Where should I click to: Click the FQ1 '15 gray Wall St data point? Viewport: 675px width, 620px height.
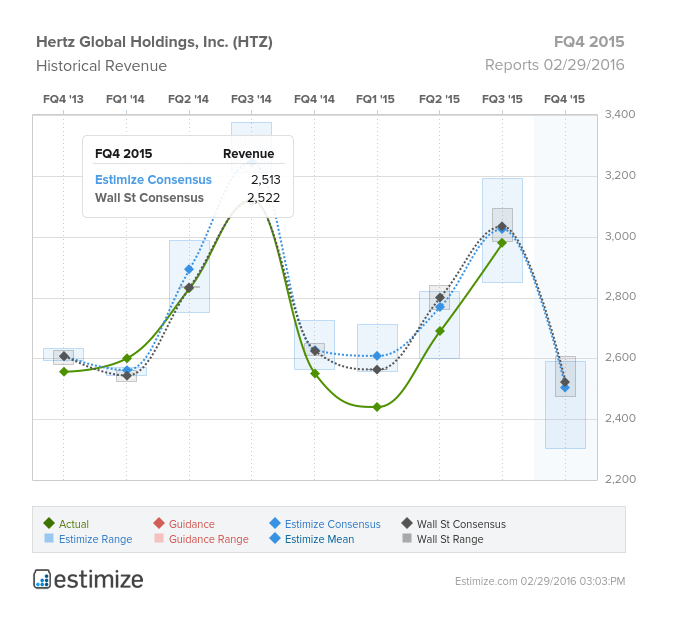(377, 369)
